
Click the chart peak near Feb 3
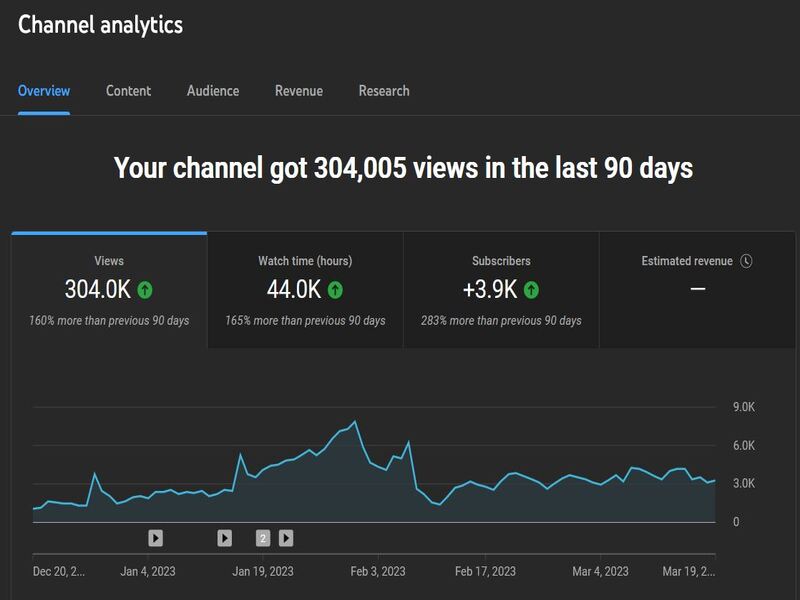355,423
